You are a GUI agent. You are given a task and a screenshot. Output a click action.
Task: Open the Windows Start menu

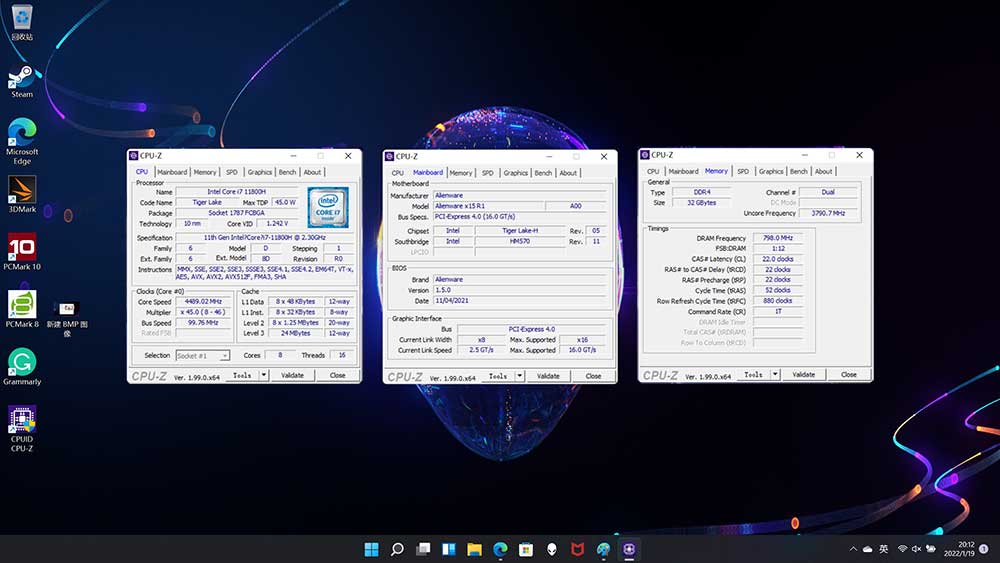pyautogui.click(x=371, y=549)
